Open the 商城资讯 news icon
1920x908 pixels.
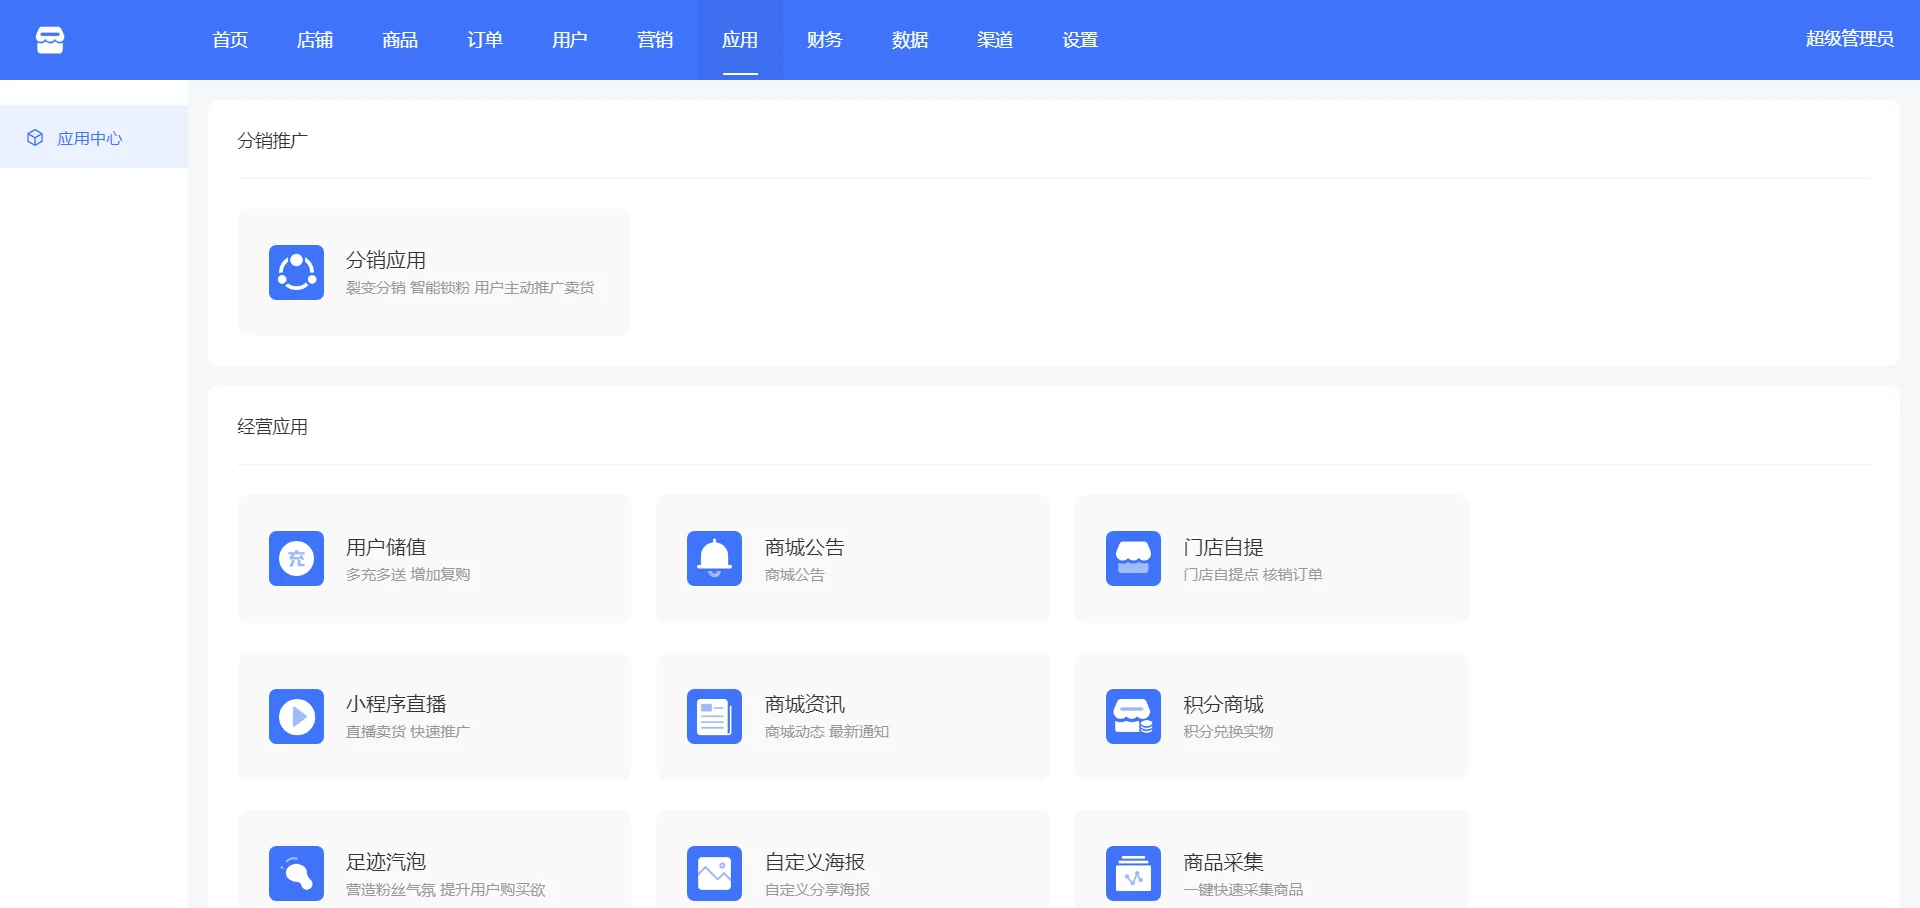(x=714, y=716)
